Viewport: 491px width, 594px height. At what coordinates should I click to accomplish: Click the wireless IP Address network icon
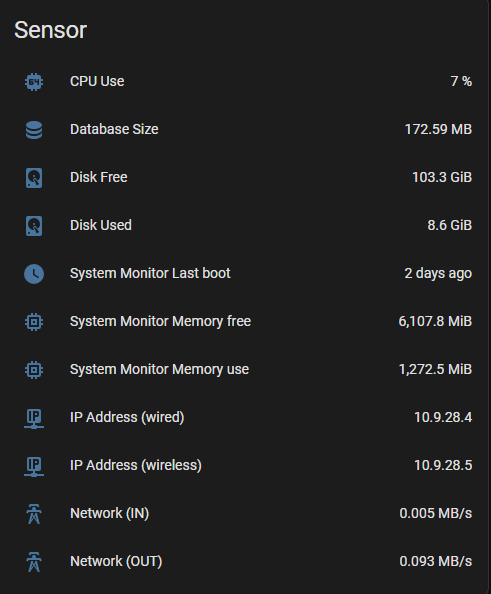click(34, 466)
